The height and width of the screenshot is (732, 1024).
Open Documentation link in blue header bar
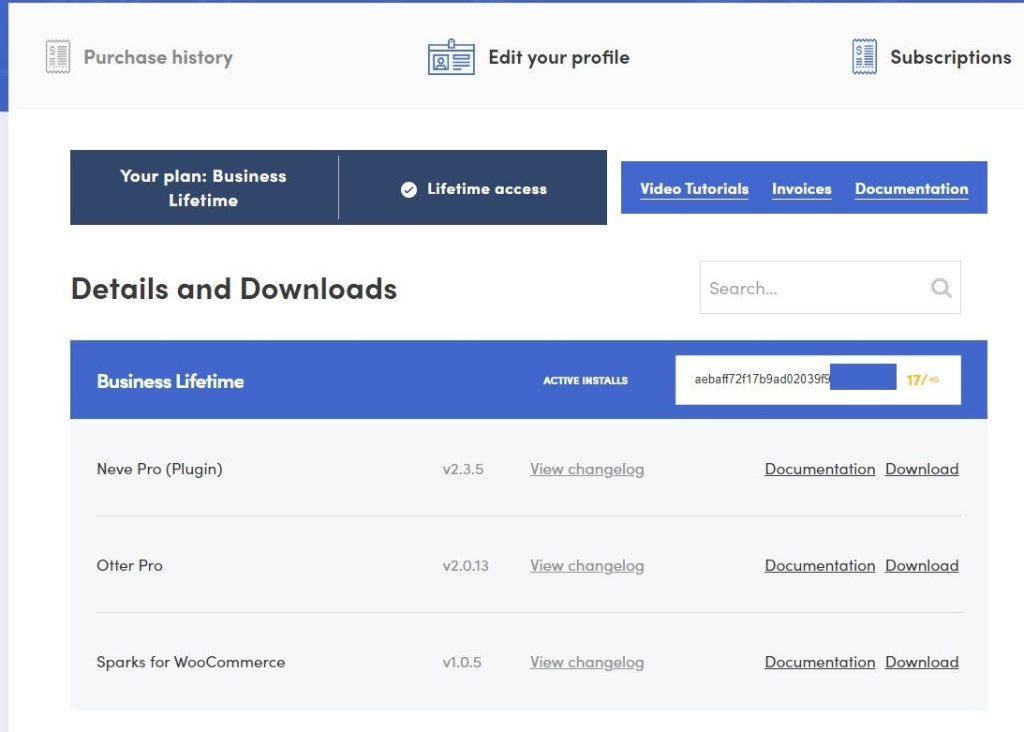[x=911, y=188]
